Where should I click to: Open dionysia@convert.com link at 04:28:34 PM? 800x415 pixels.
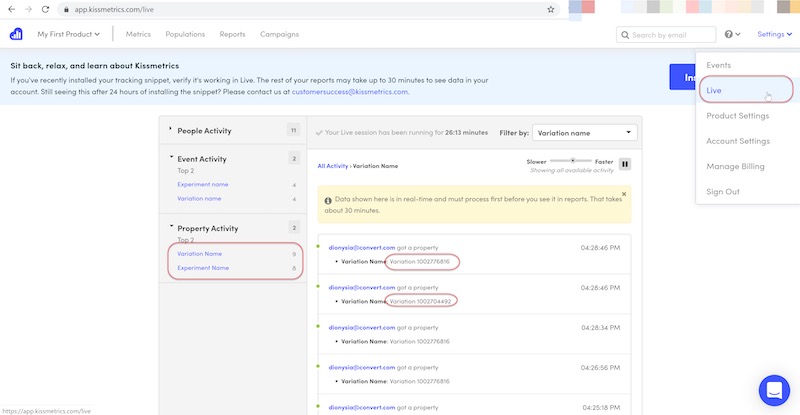[362, 328]
